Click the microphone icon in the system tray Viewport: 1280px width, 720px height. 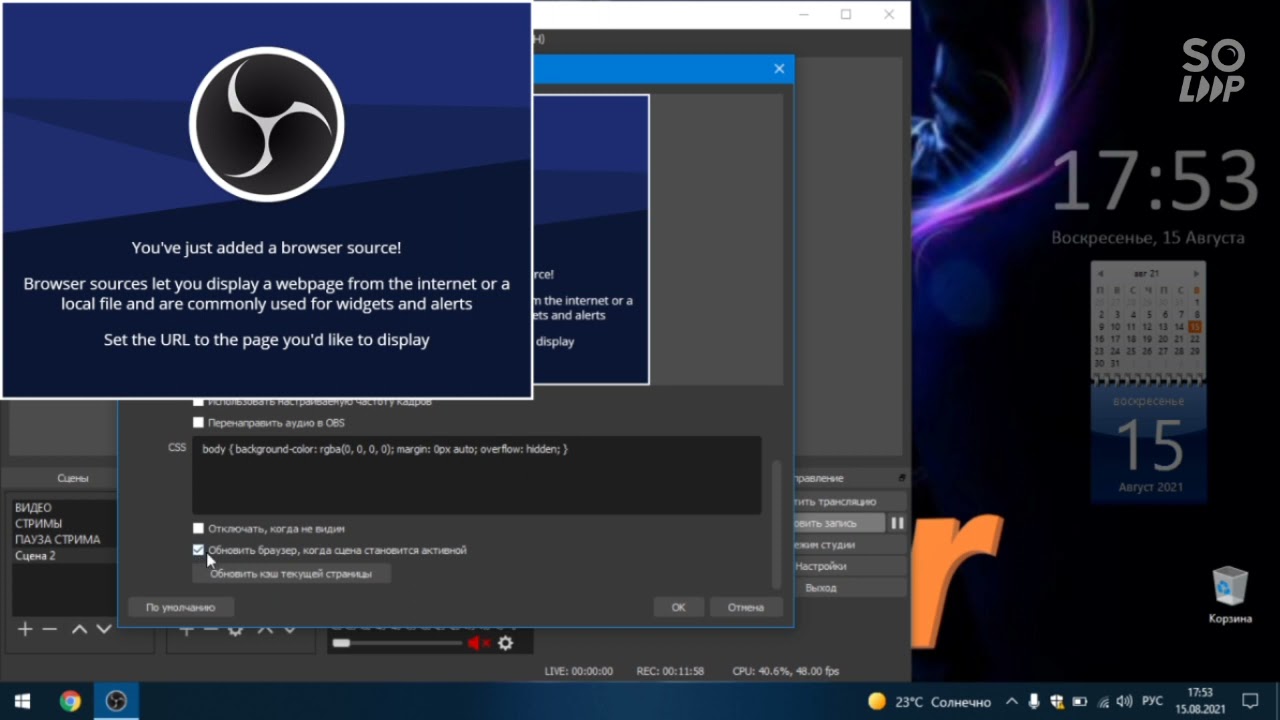(x=1034, y=702)
